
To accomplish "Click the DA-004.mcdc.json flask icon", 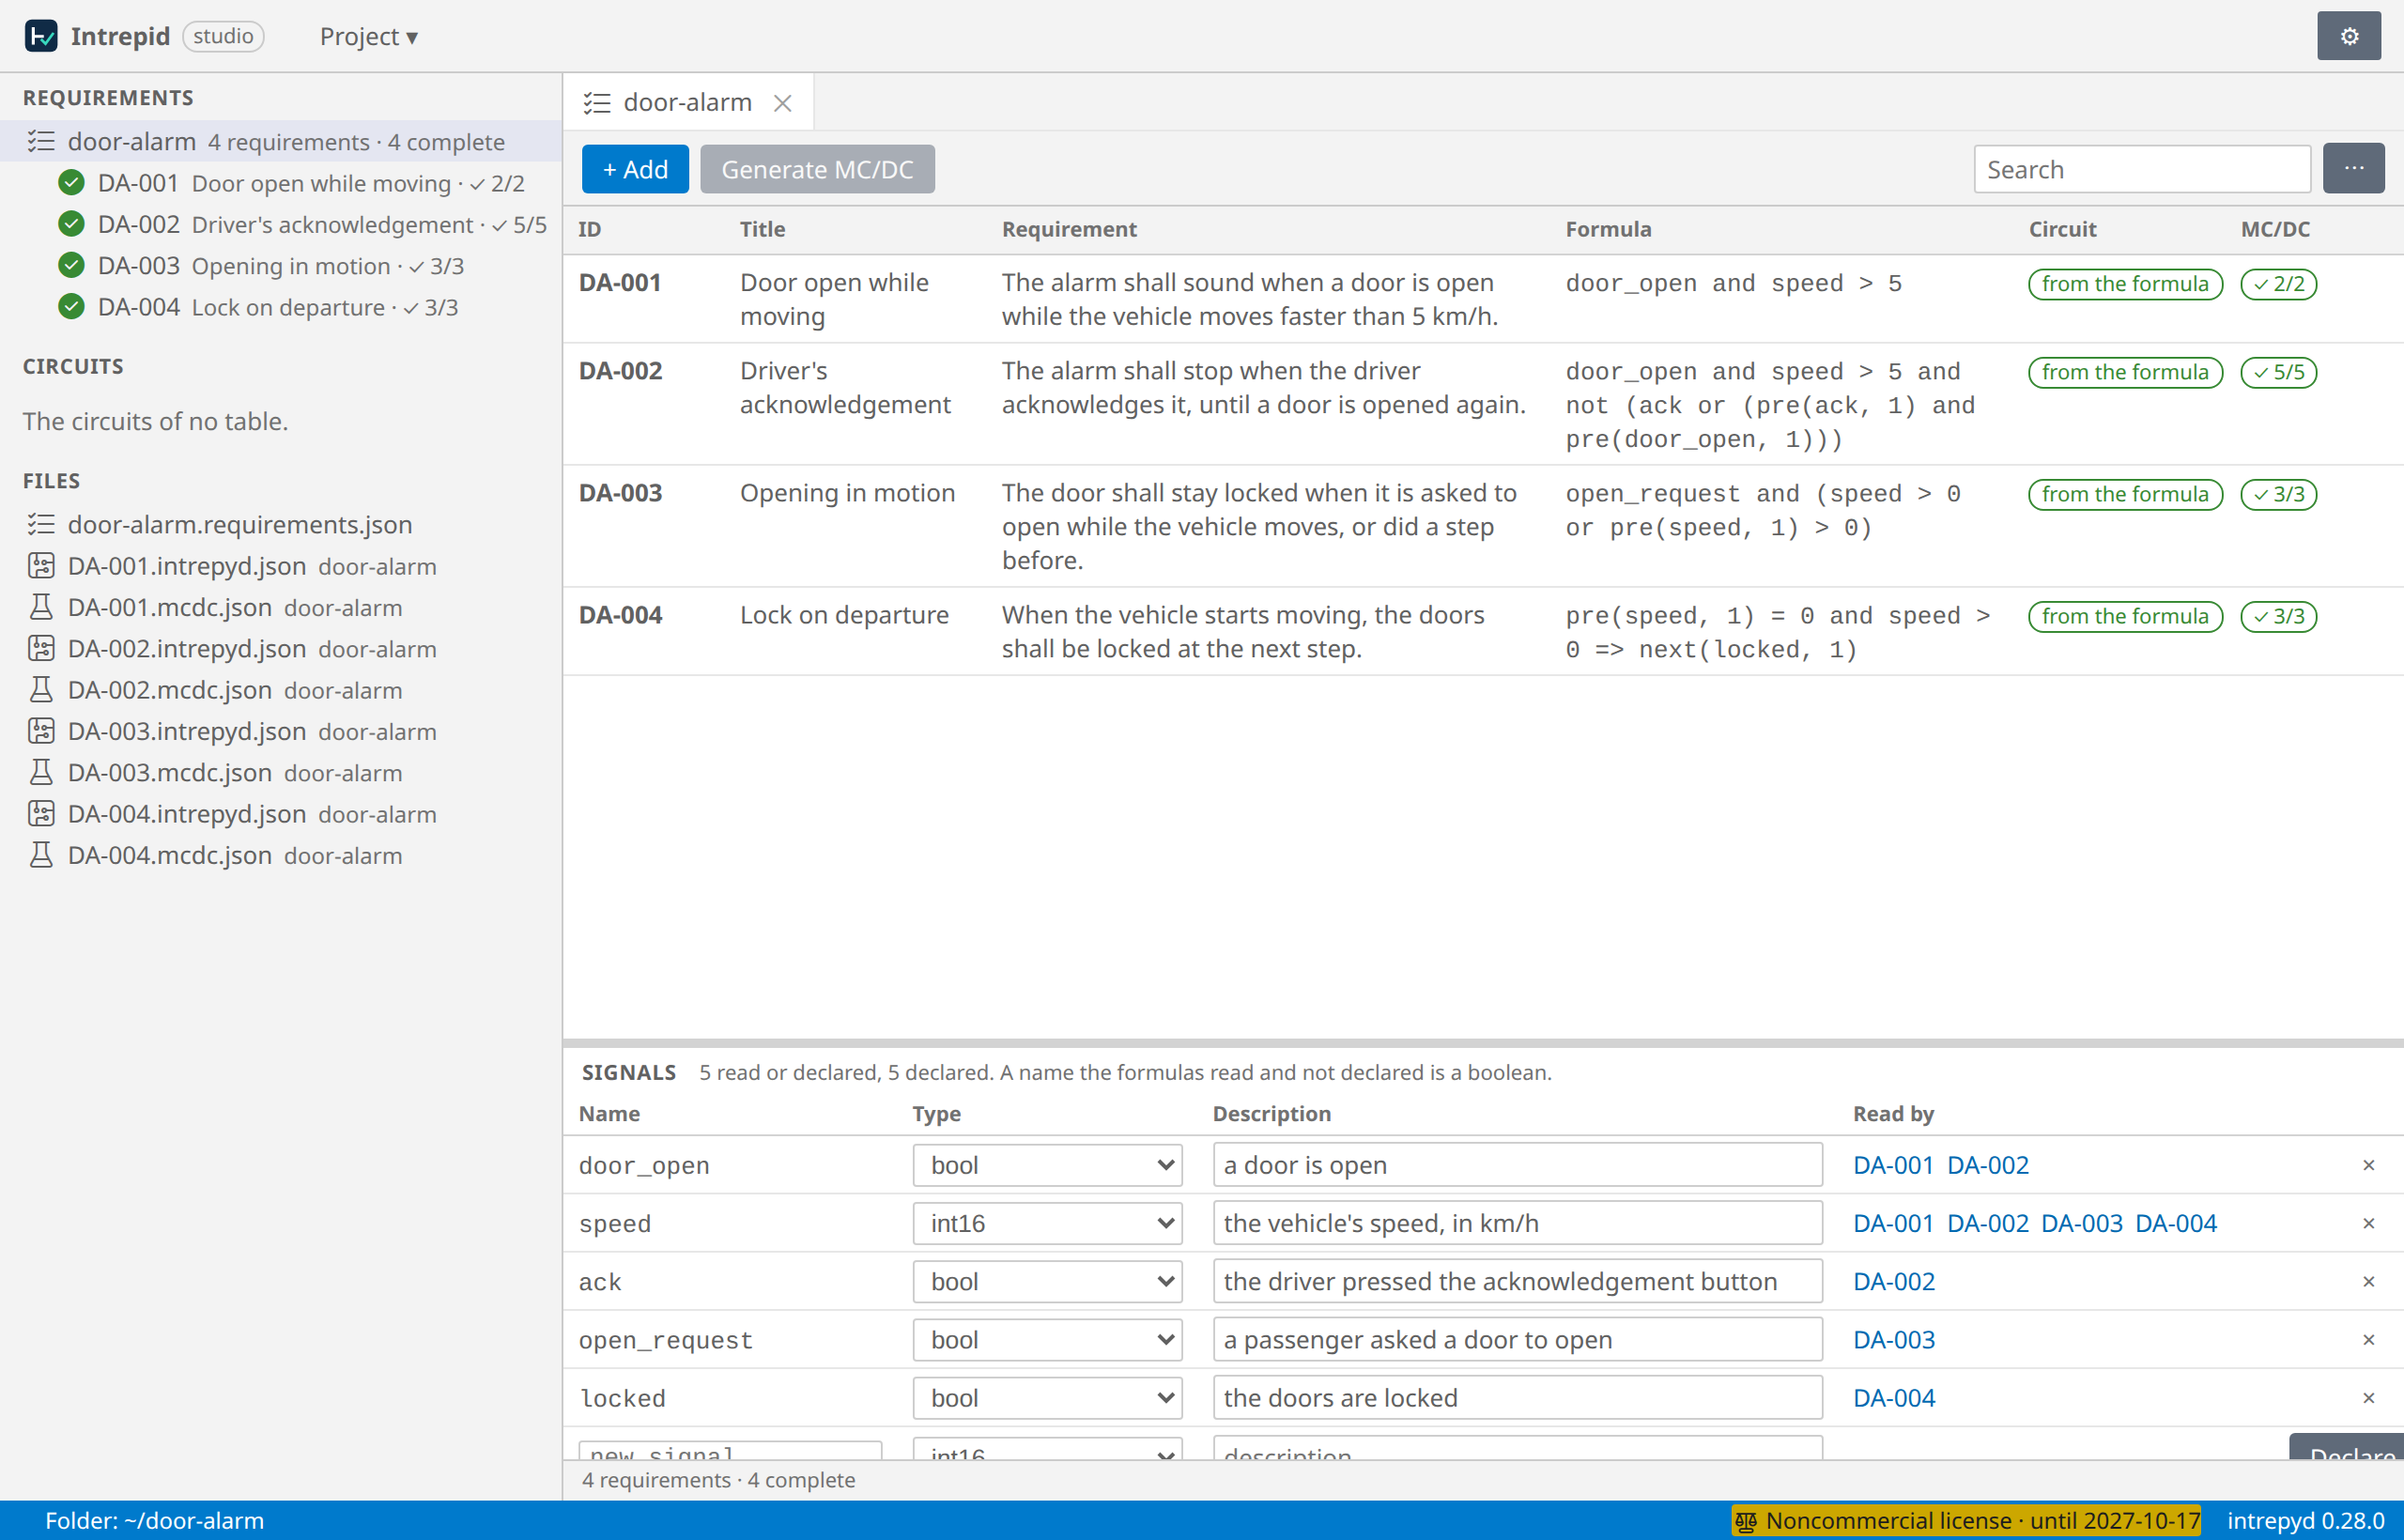I will pos(41,855).
